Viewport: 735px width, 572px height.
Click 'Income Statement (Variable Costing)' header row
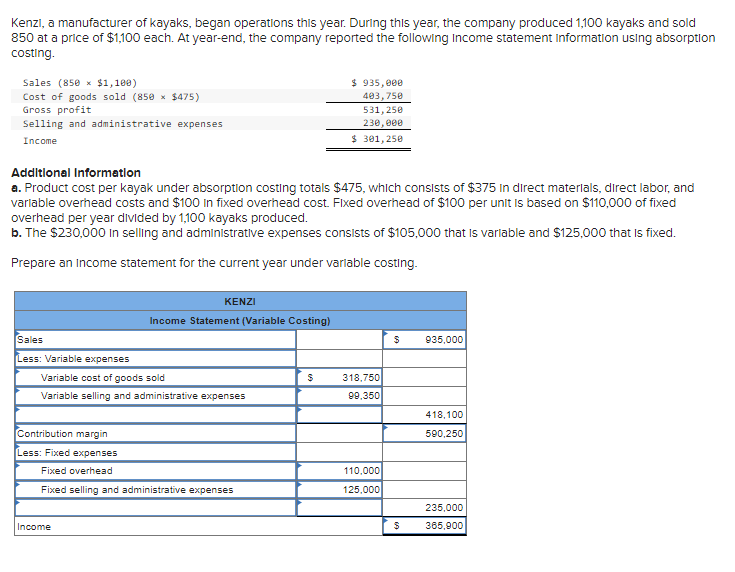point(240,320)
